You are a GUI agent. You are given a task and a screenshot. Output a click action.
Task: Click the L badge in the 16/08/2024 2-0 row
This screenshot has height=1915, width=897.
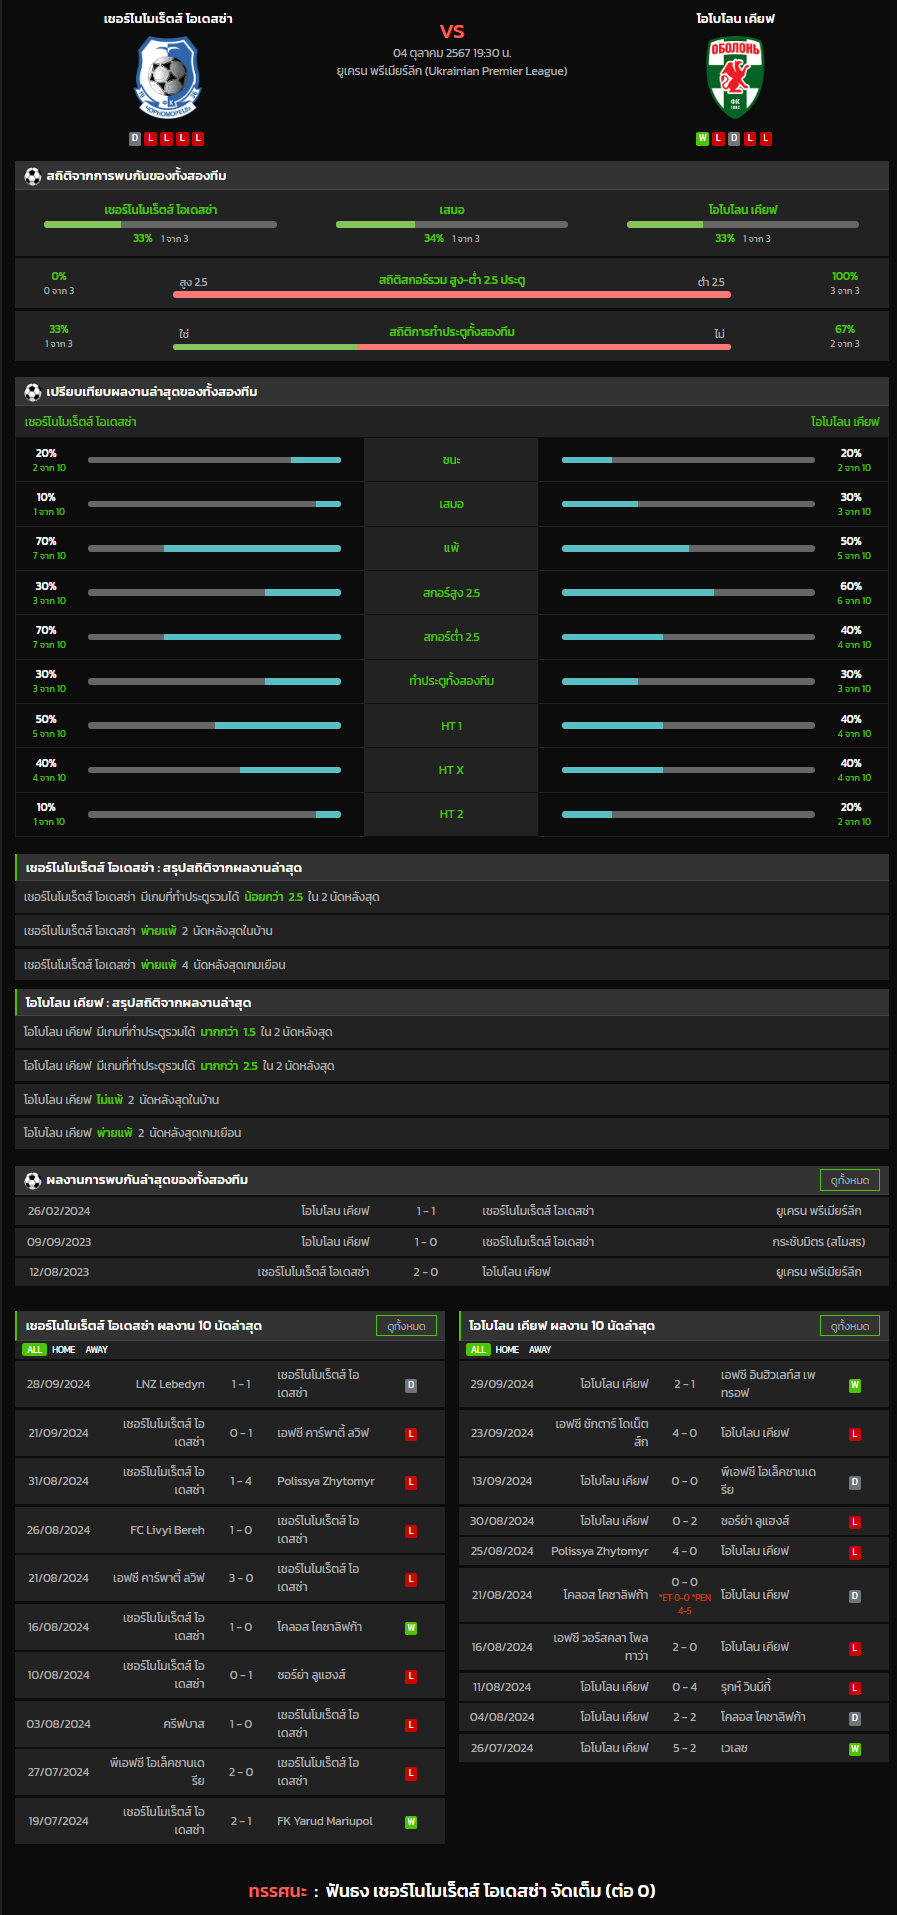pyautogui.click(x=855, y=1647)
